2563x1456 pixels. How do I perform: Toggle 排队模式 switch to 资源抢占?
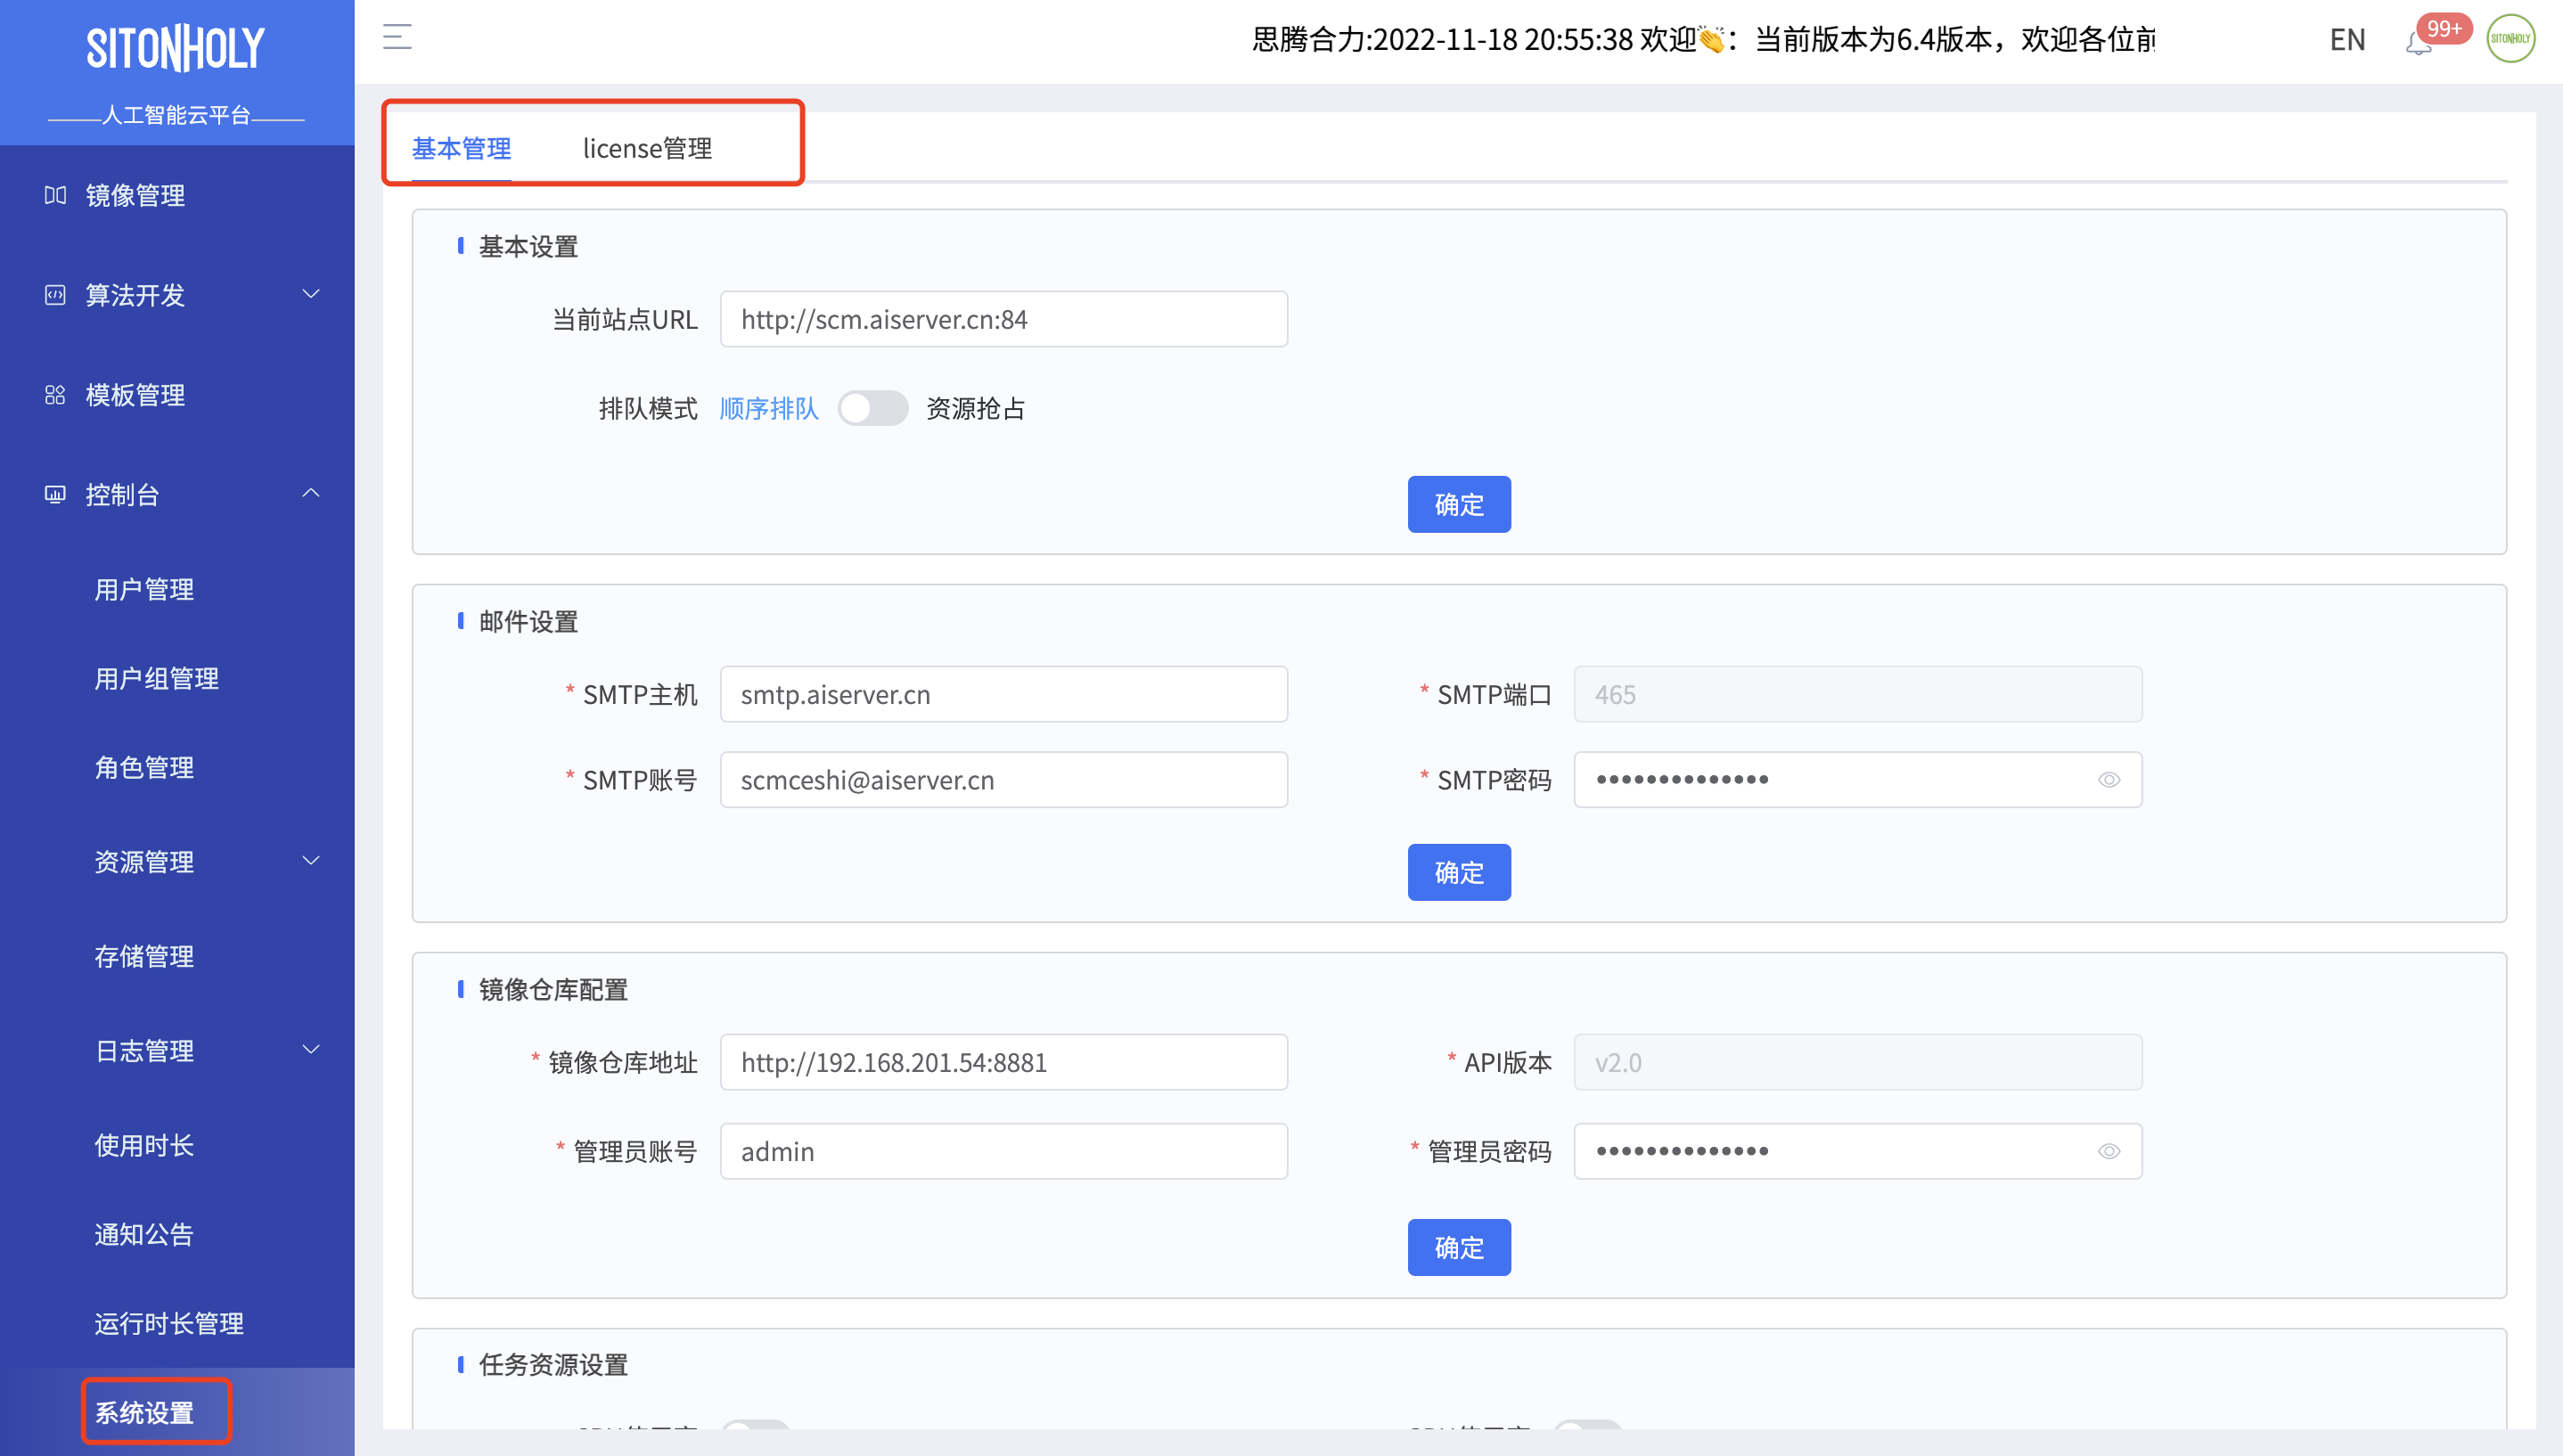[872, 408]
